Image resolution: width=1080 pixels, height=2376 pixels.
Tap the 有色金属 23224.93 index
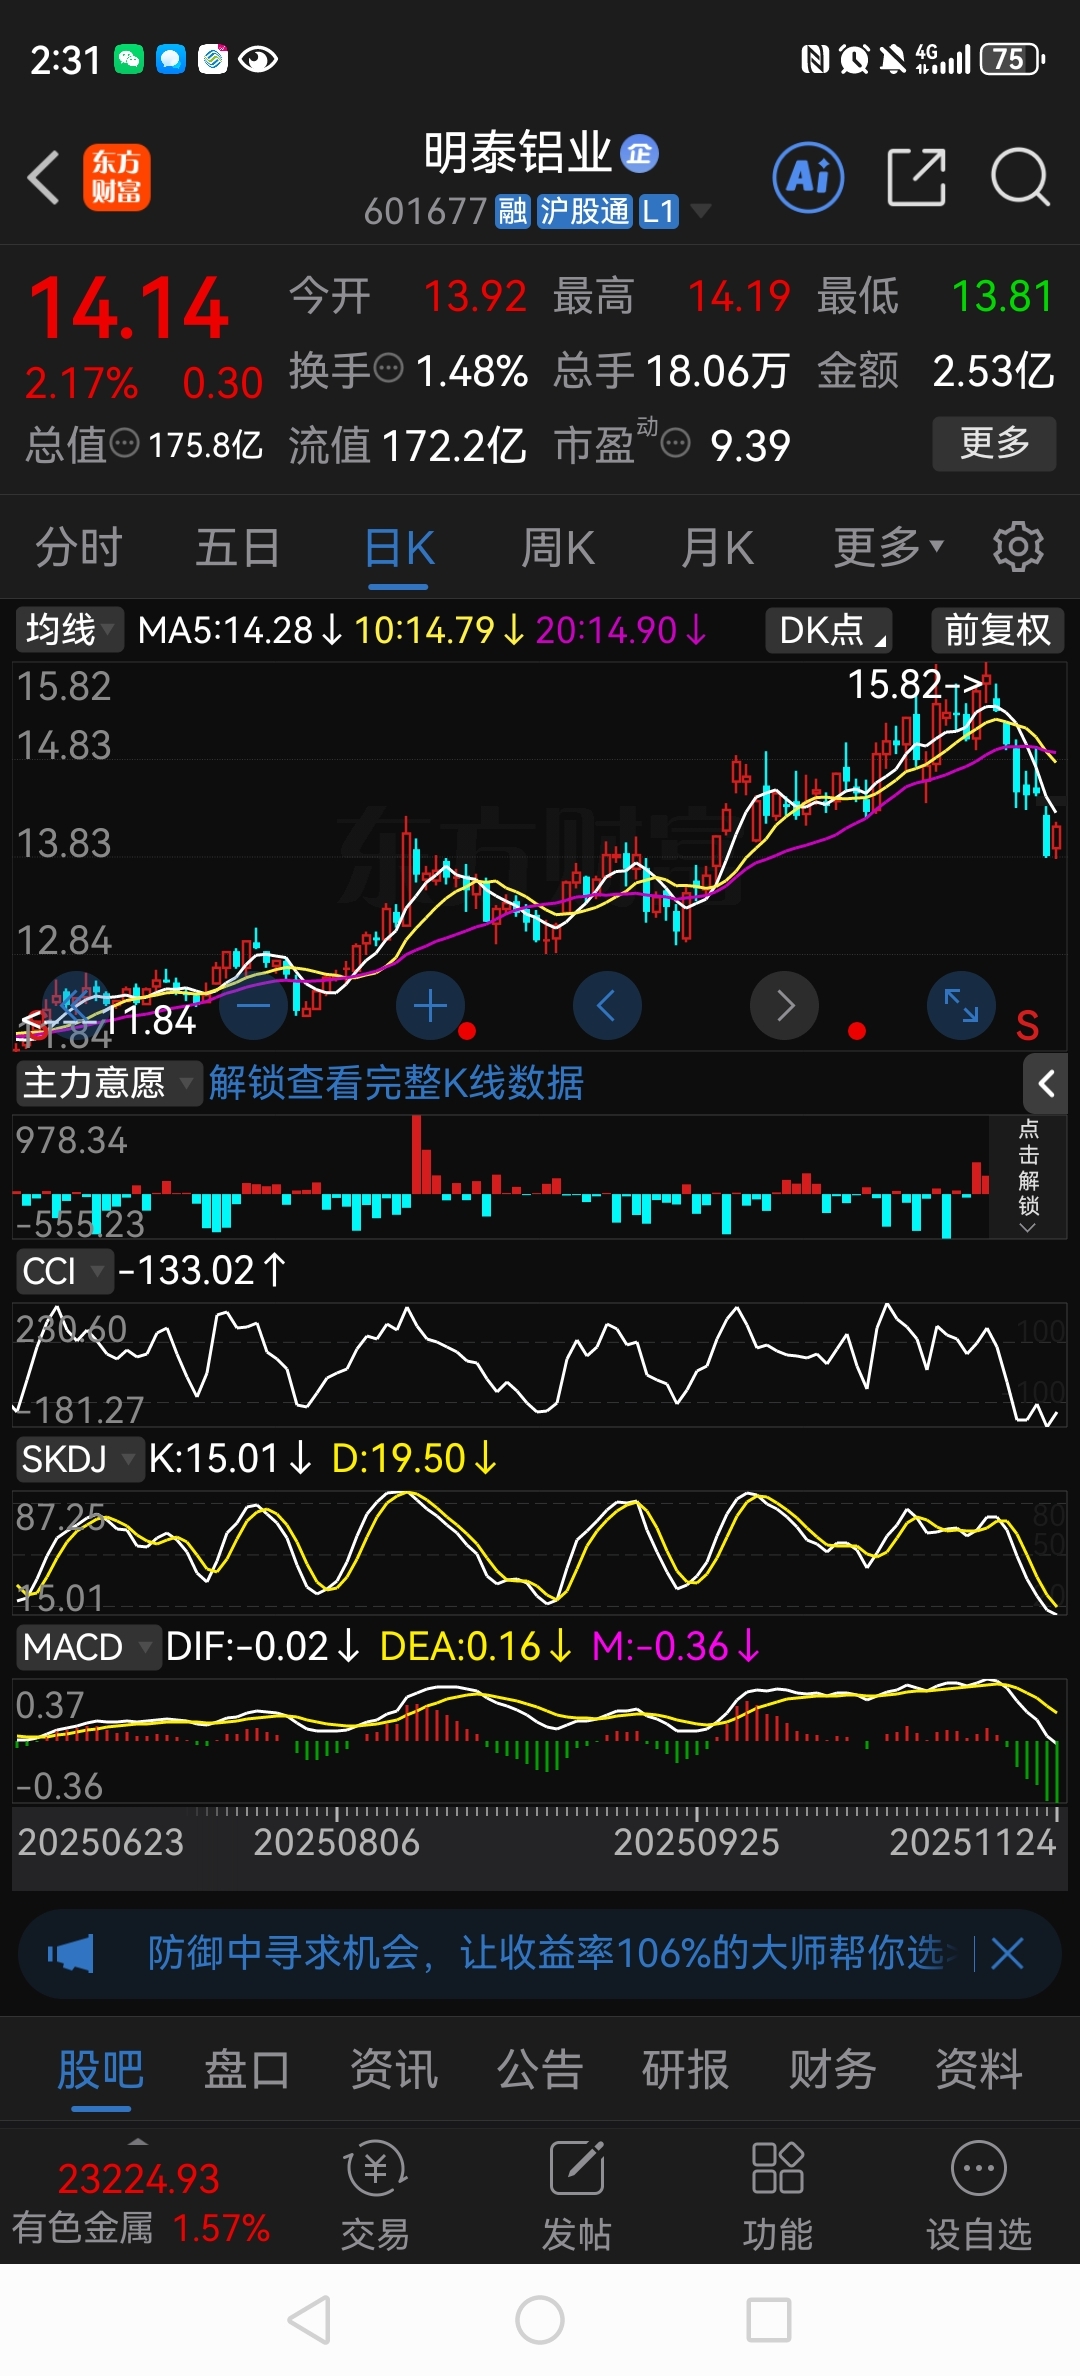[140, 2203]
